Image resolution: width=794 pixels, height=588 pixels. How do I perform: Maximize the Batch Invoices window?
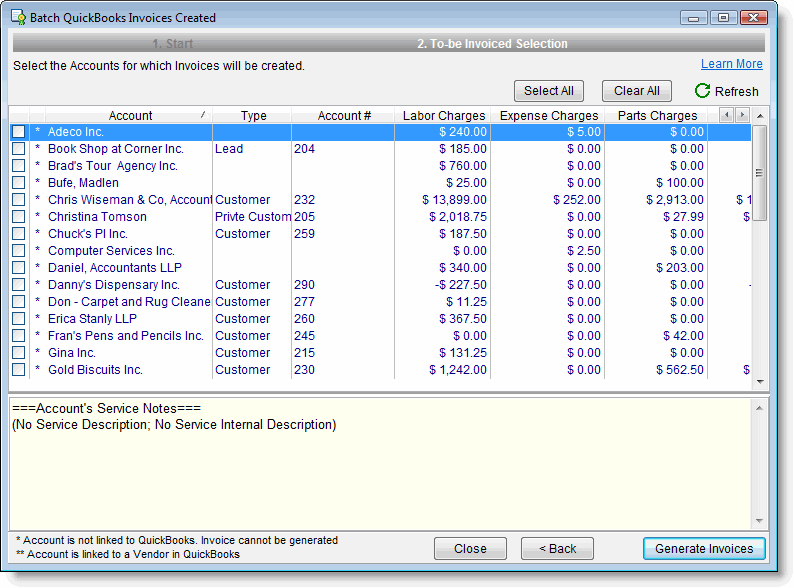(722, 17)
